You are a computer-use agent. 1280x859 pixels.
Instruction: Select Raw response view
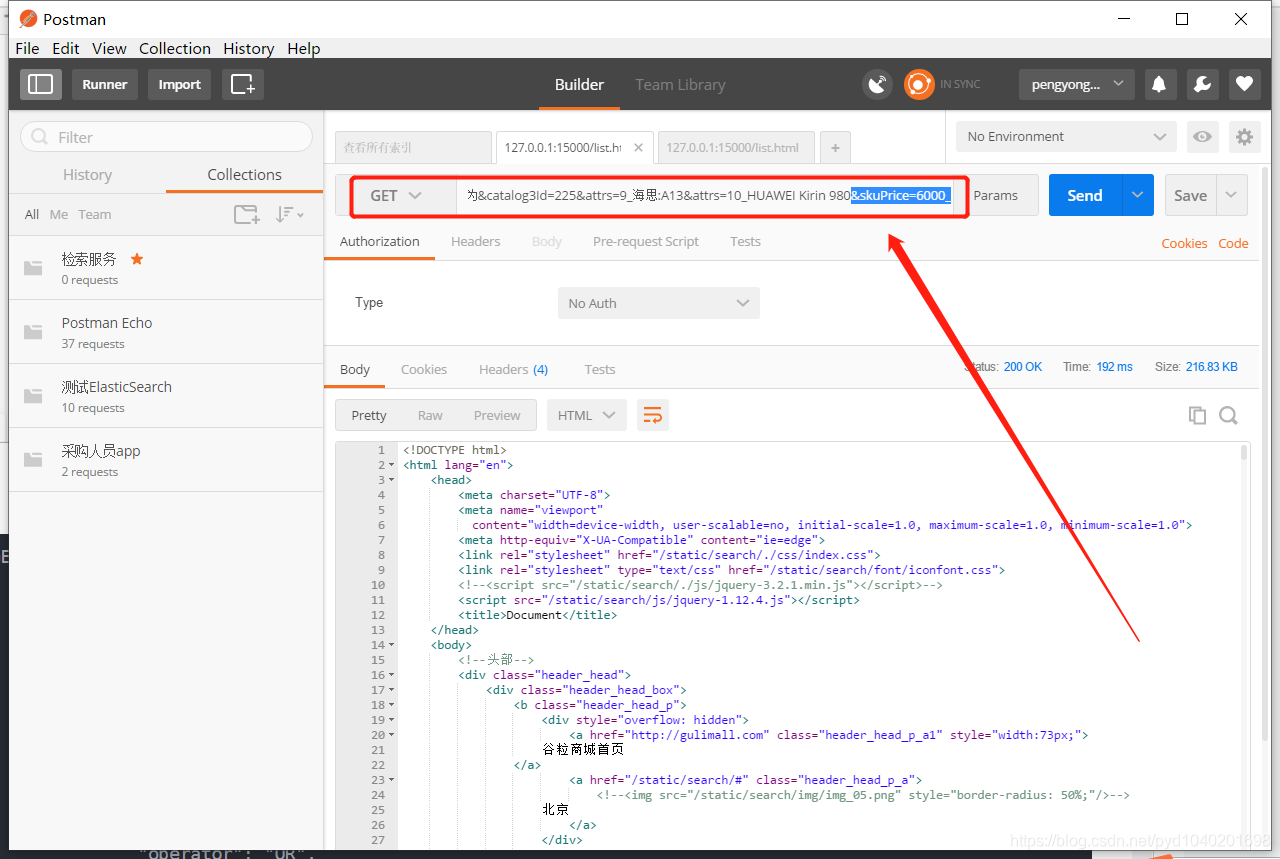coord(430,415)
